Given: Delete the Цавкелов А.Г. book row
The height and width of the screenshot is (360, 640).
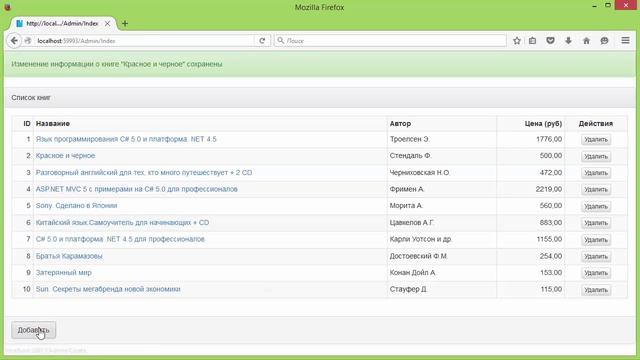Looking at the screenshot, I should coord(596,223).
